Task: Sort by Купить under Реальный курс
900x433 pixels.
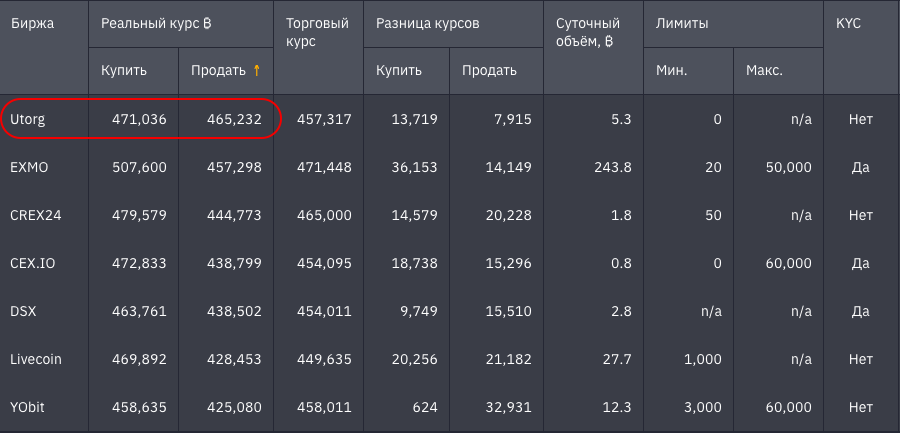Action: click(124, 71)
